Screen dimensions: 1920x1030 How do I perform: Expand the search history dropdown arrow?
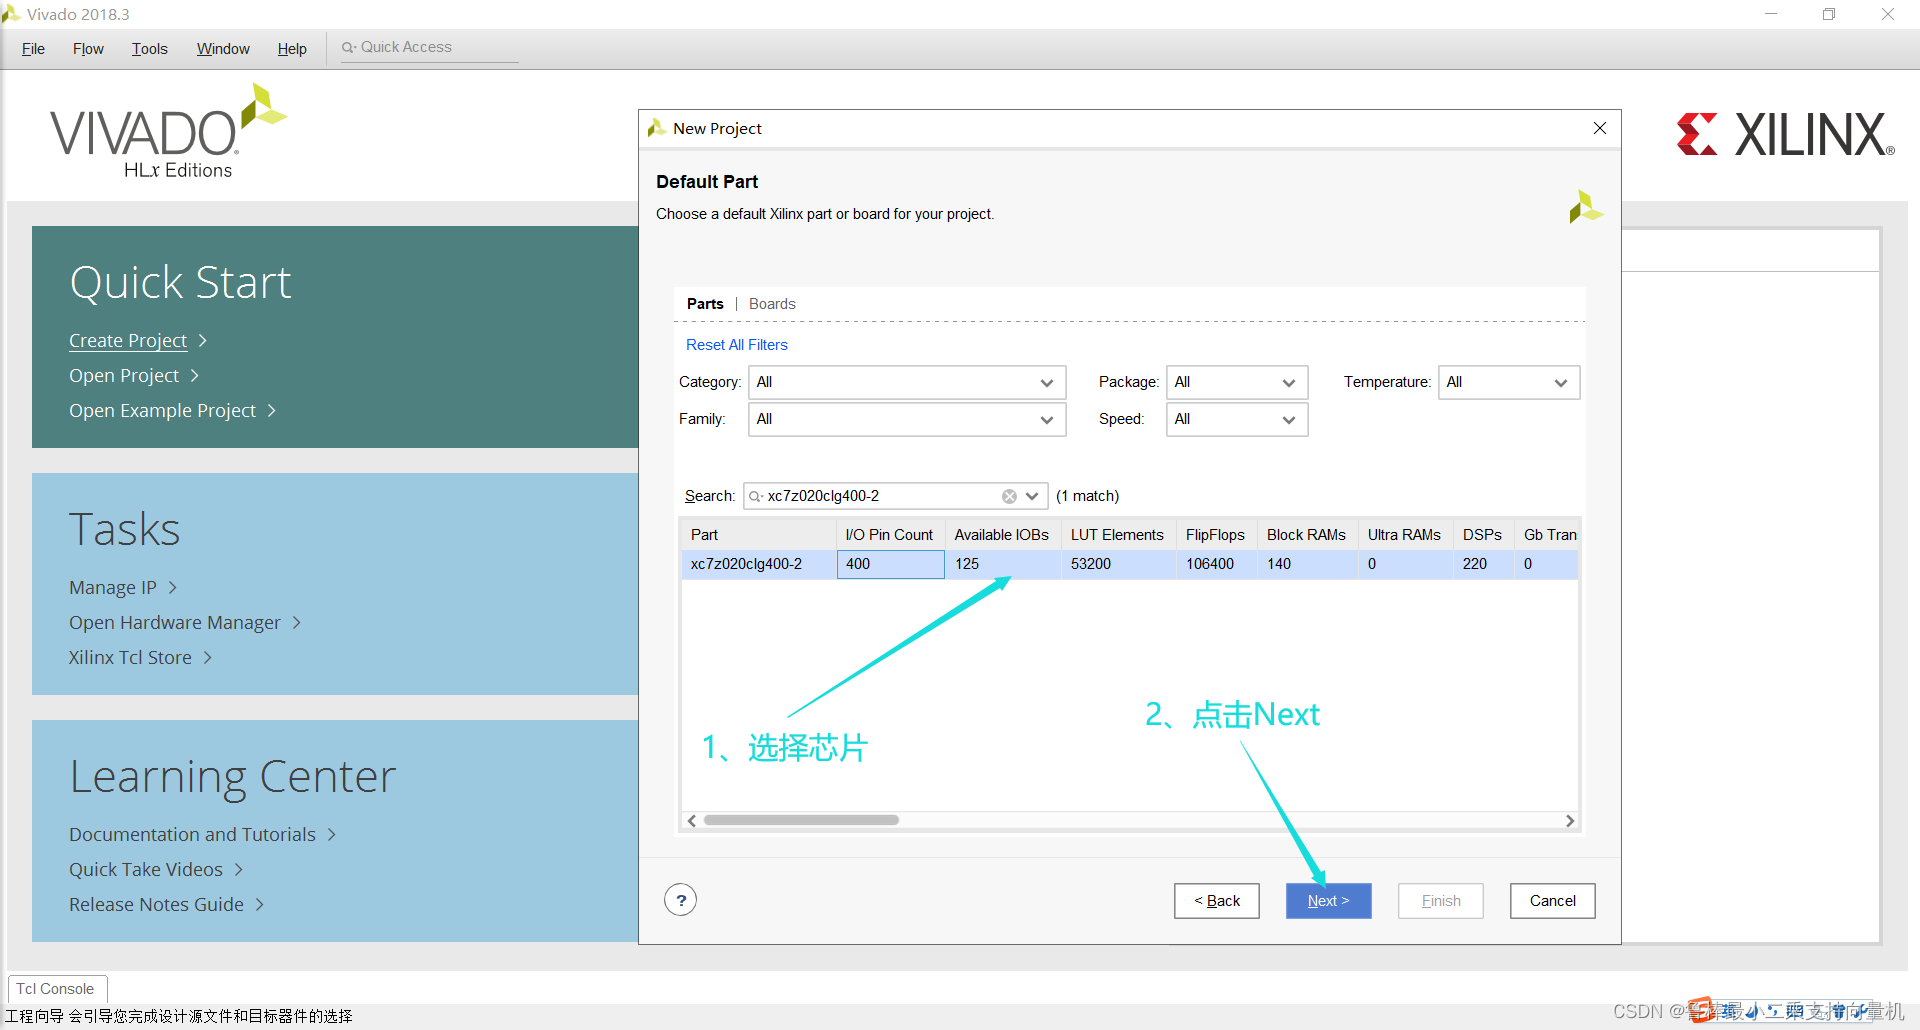(x=1032, y=496)
